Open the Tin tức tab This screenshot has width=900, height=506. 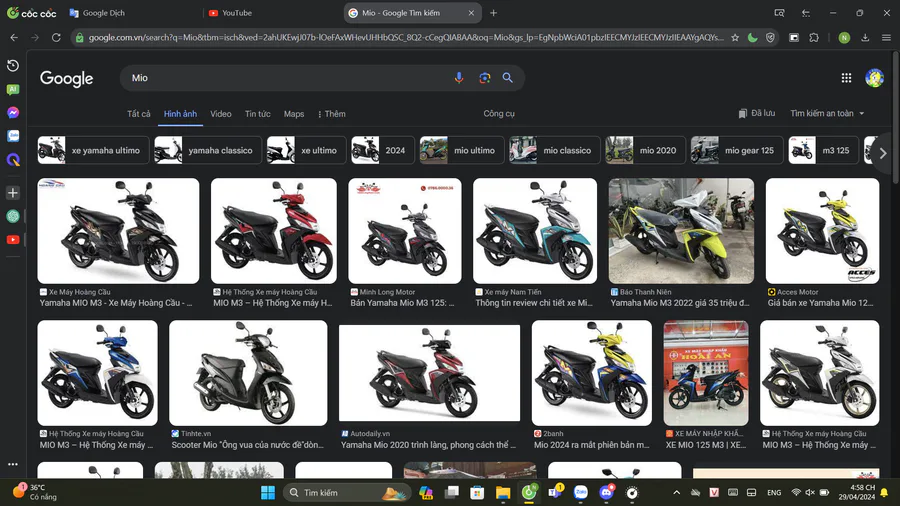click(258, 114)
